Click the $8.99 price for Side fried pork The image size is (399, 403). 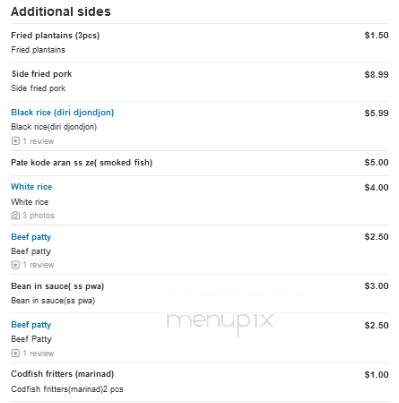[x=376, y=74]
